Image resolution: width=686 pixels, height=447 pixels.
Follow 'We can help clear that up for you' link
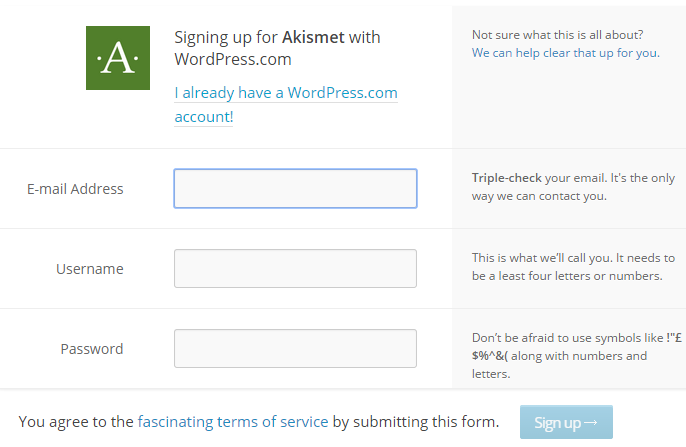(565, 53)
